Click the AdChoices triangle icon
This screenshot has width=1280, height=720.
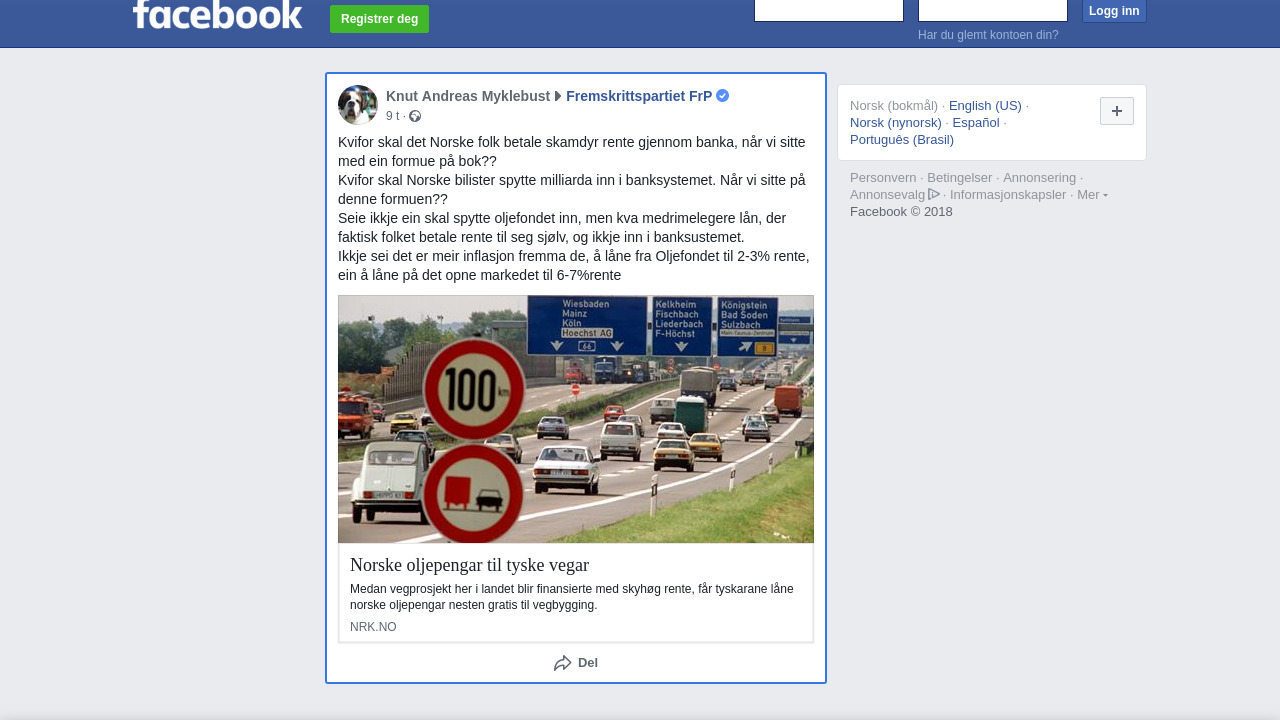(934, 194)
